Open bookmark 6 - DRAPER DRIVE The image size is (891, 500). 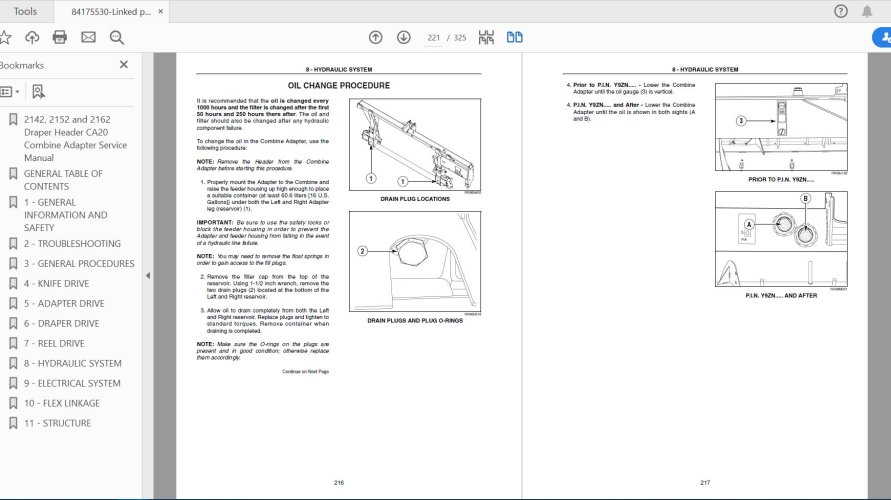pyautogui.click(x=61, y=323)
